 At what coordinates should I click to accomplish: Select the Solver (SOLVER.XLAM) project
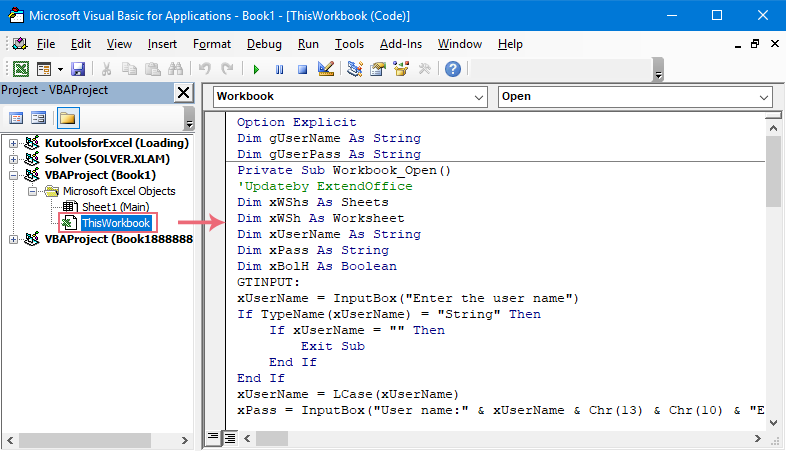107,159
